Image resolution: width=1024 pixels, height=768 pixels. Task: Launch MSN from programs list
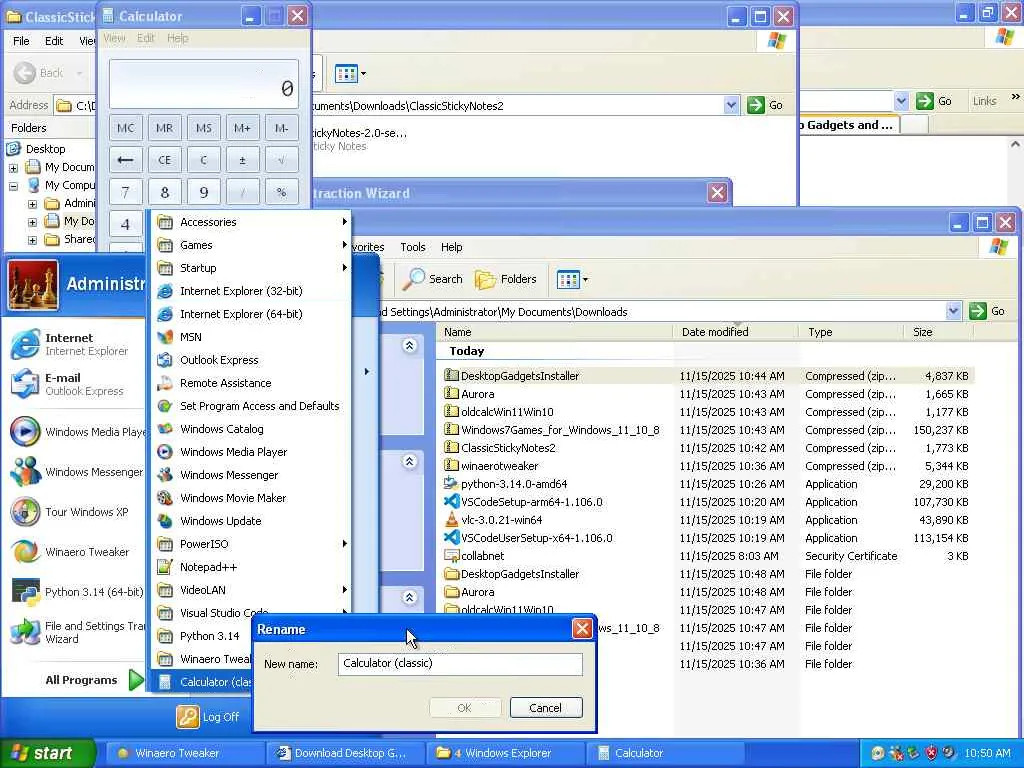[x=251, y=337]
